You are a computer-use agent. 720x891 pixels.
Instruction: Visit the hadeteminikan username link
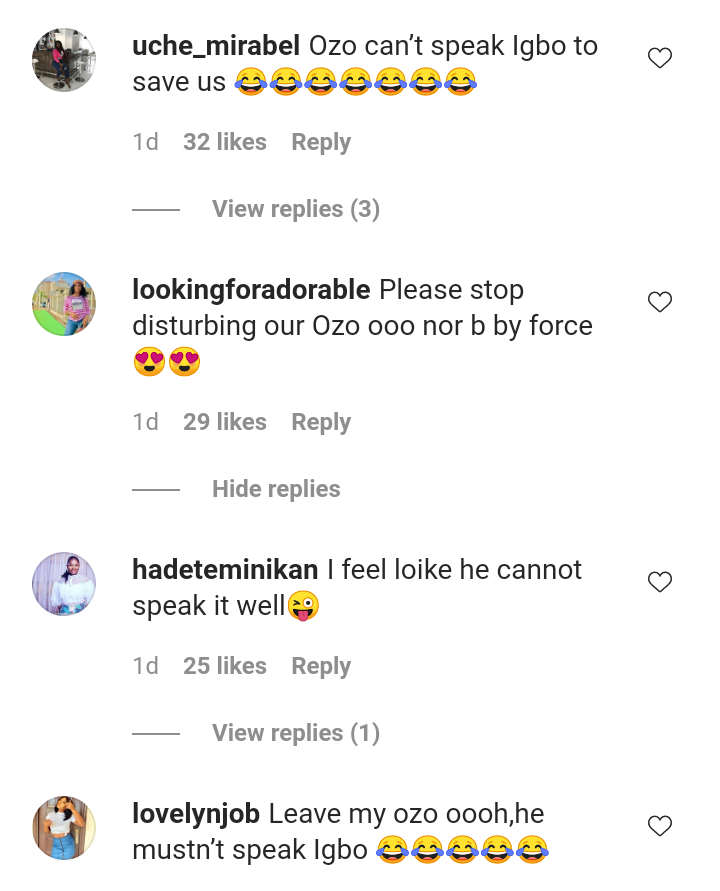[x=225, y=570]
